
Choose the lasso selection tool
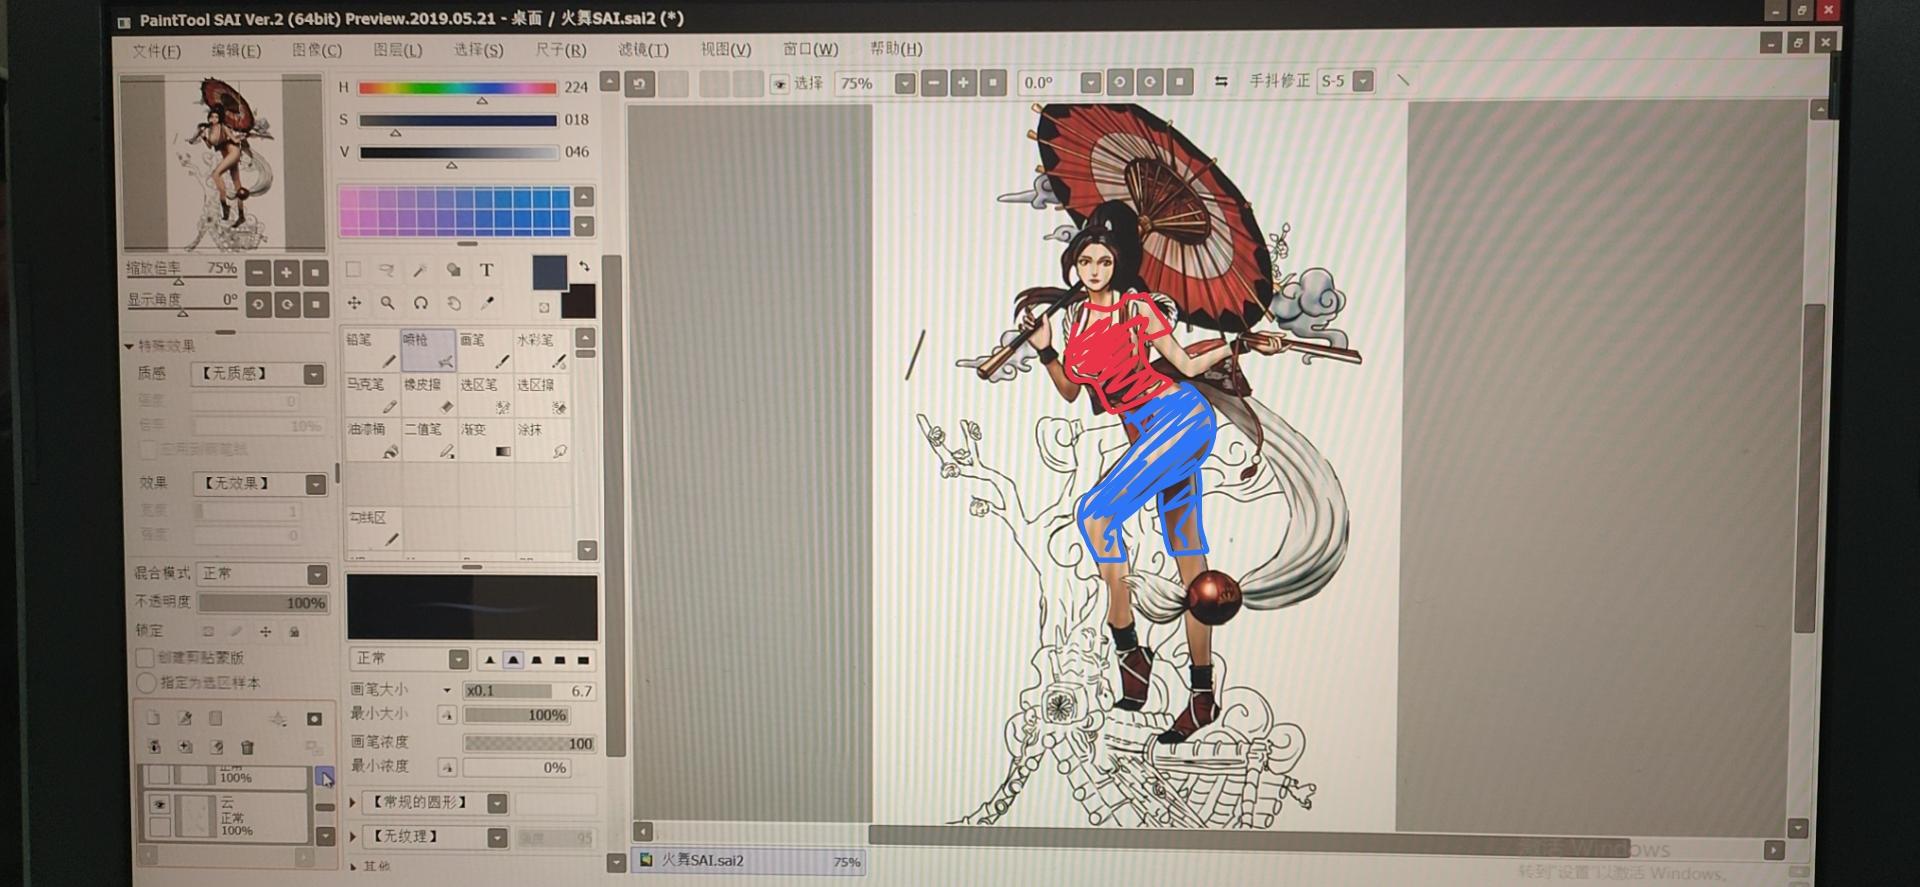pyautogui.click(x=386, y=269)
